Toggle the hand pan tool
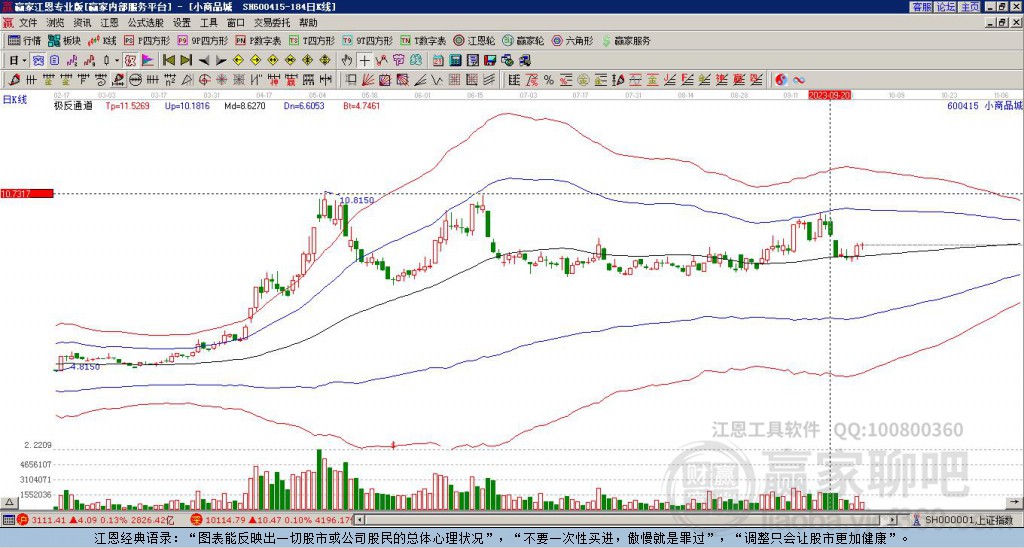Viewport: 1024px width, 548px height. pos(347,61)
